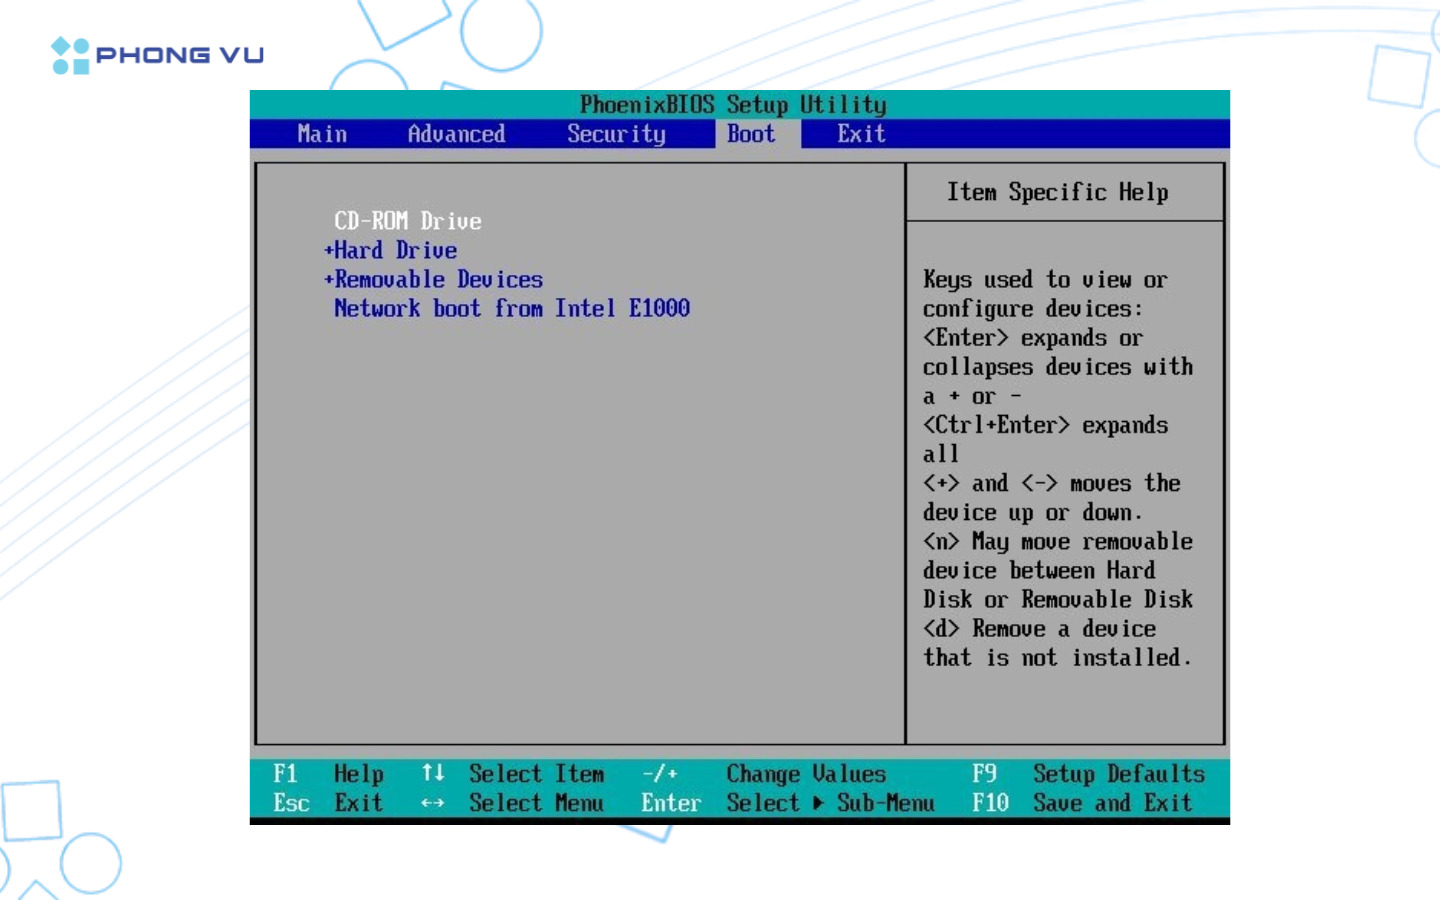Click the Sub-Menu triangle arrow in footer
This screenshot has height=900, width=1440.
click(x=818, y=803)
